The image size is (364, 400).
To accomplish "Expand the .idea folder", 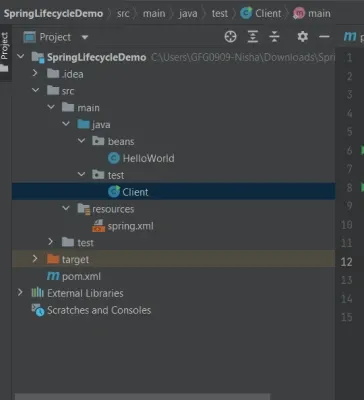I will pos(35,73).
